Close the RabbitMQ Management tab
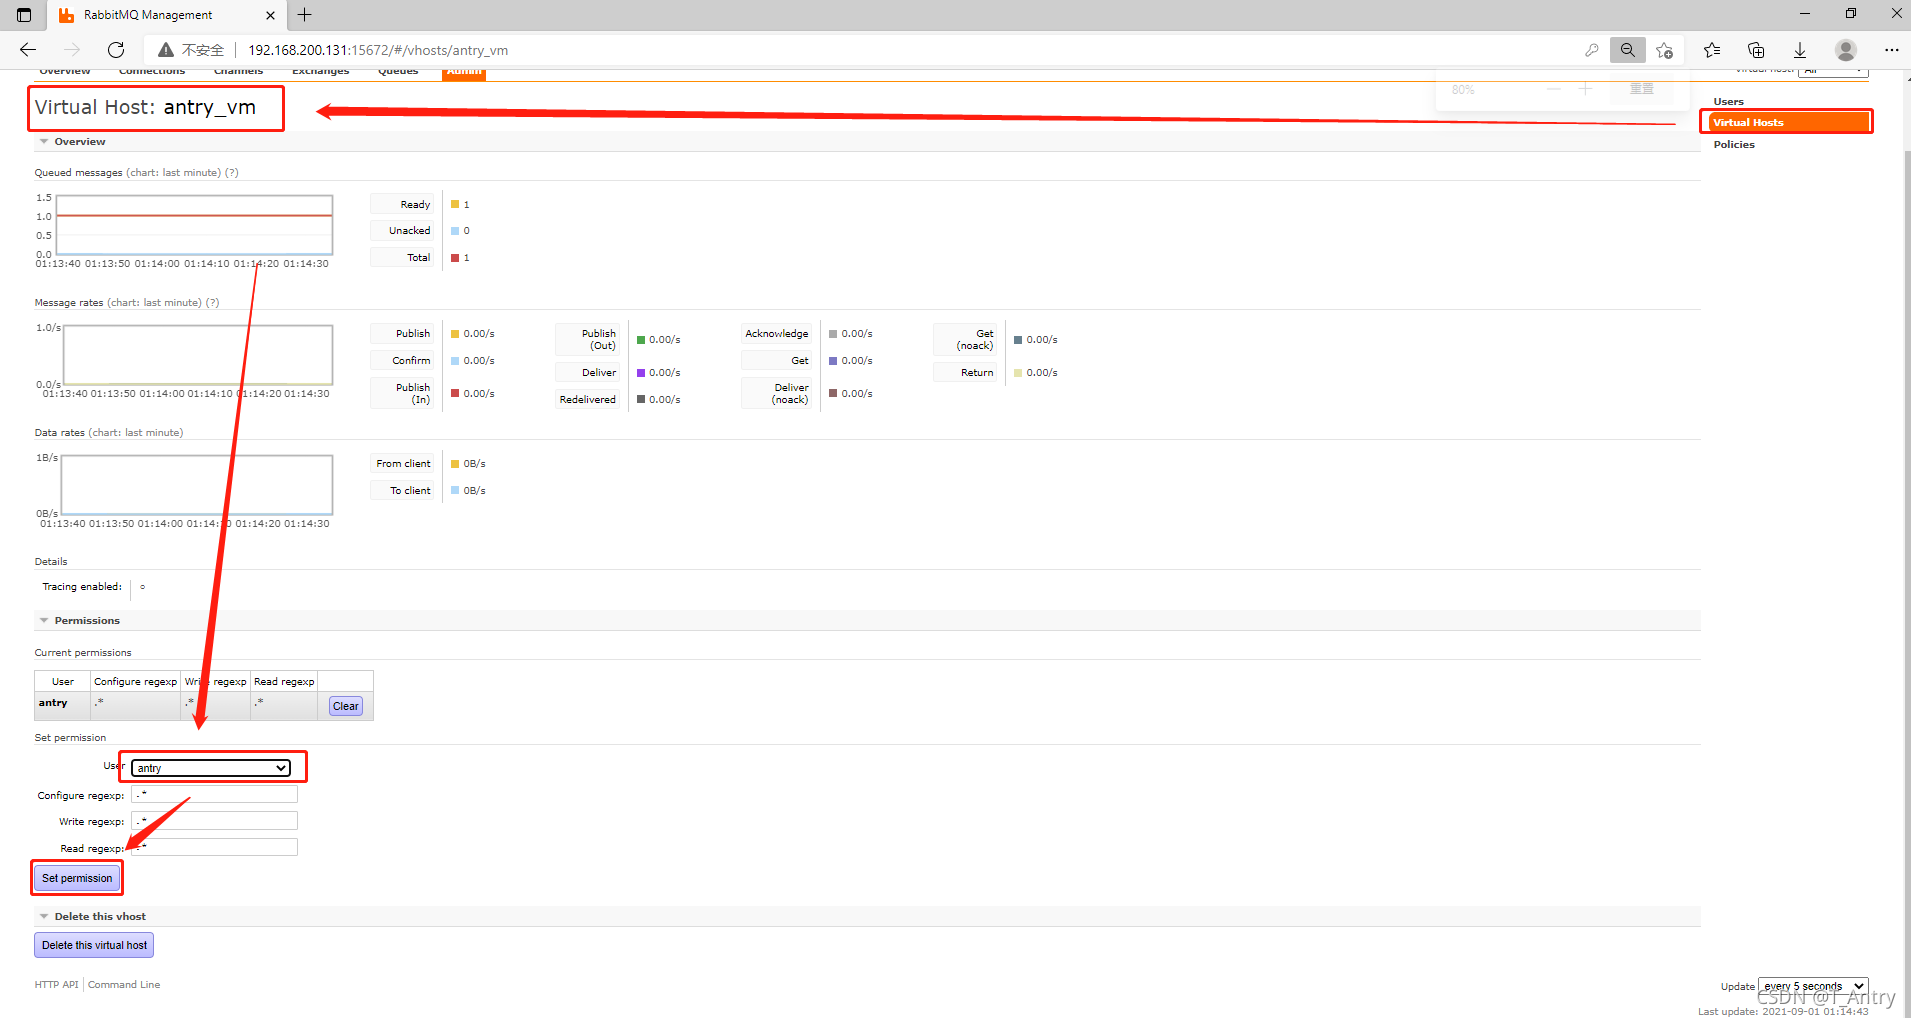The width and height of the screenshot is (1911, 1018). [x=270, y=15]
